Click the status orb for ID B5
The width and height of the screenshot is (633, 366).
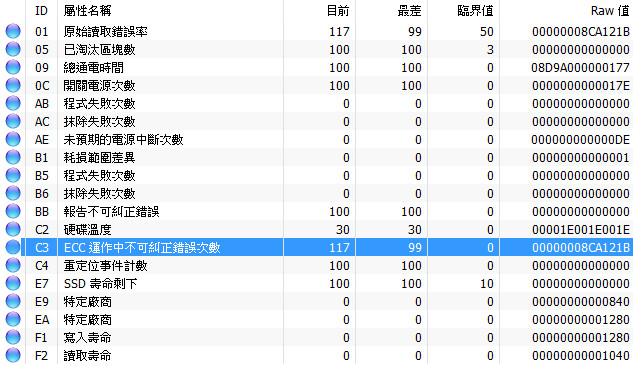13,175
